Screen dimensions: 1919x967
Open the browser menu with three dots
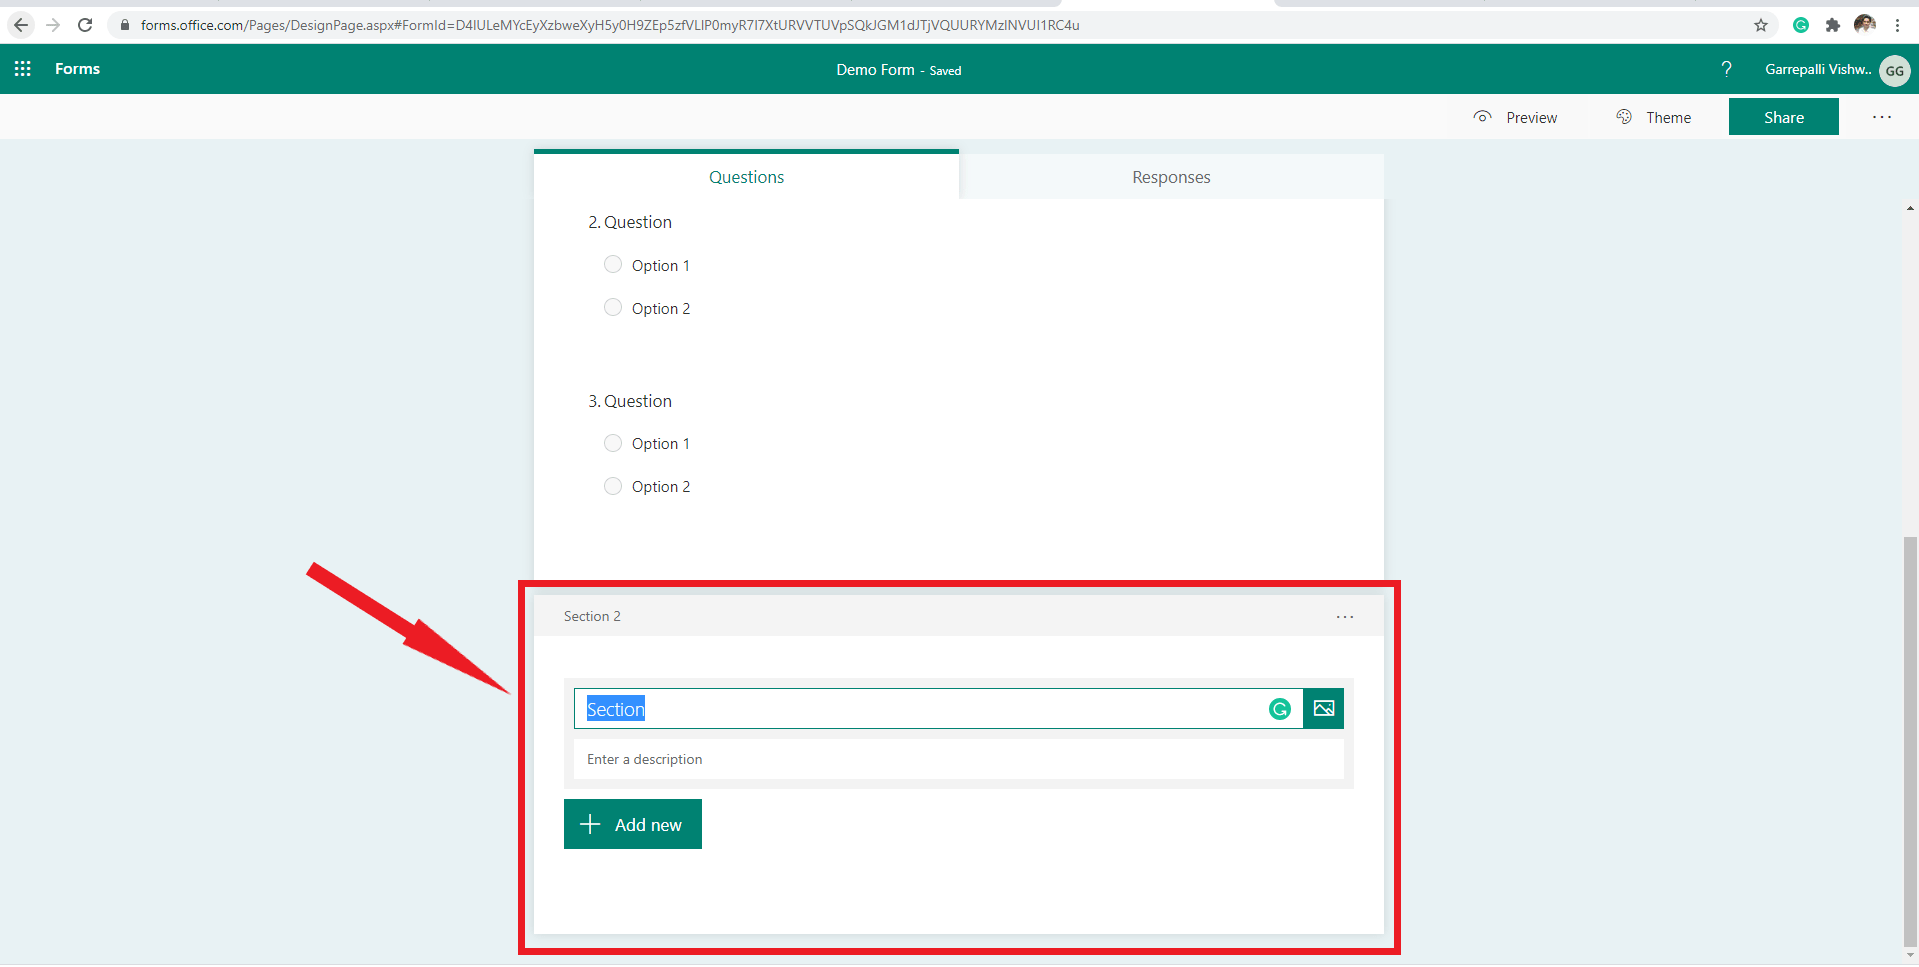click(1899, 25)
